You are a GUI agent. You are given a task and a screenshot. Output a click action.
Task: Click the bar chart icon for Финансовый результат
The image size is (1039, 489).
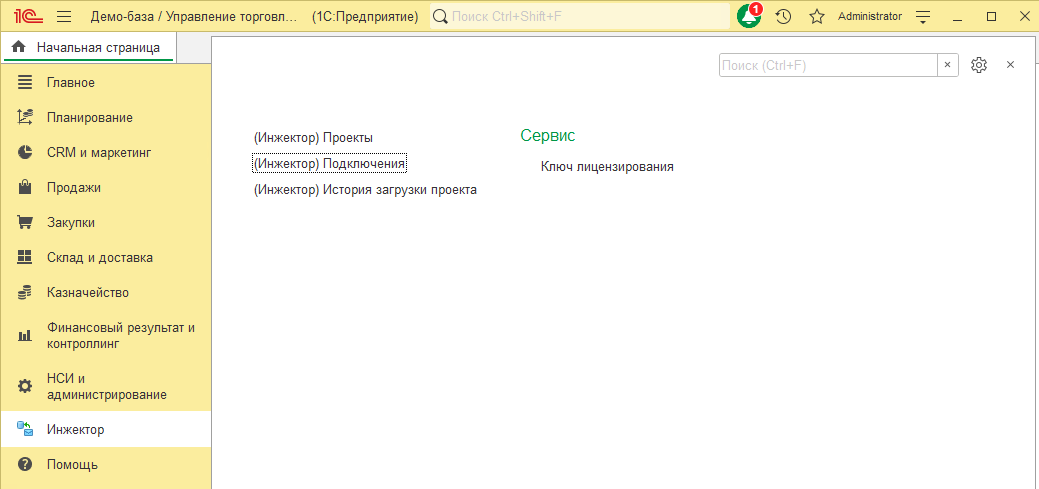pyautogui.click(x=25, y=336)
